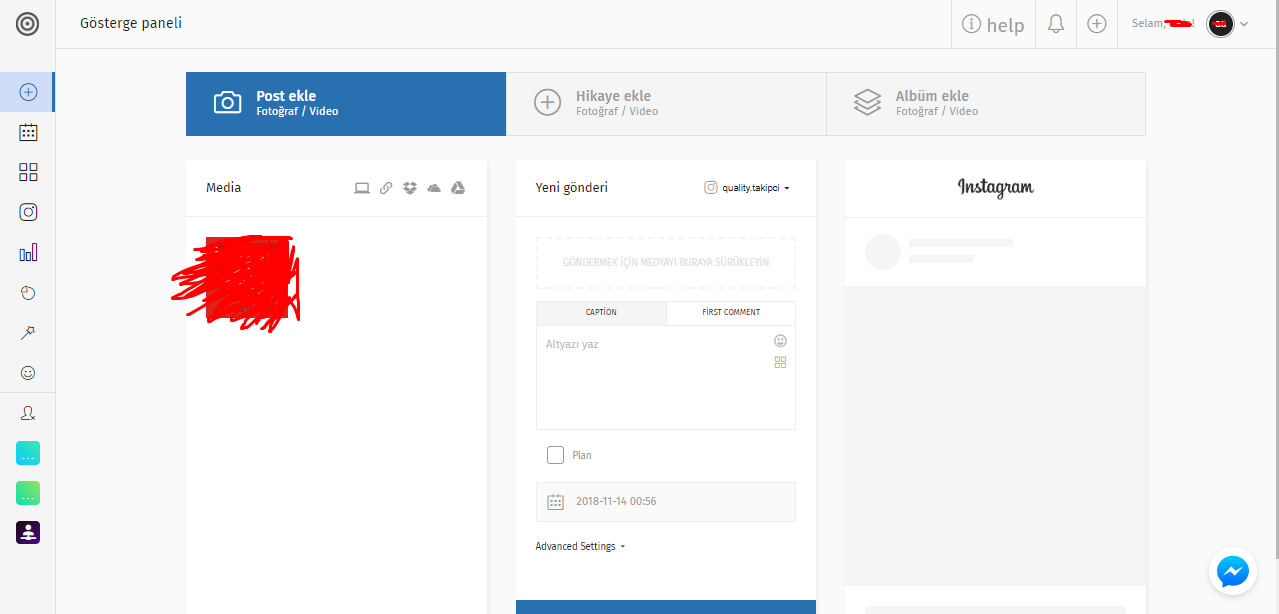This screenshot has height=614, width=1279.
Task: Enable the Plan checkbox
Action: click(x=555, y=455)
